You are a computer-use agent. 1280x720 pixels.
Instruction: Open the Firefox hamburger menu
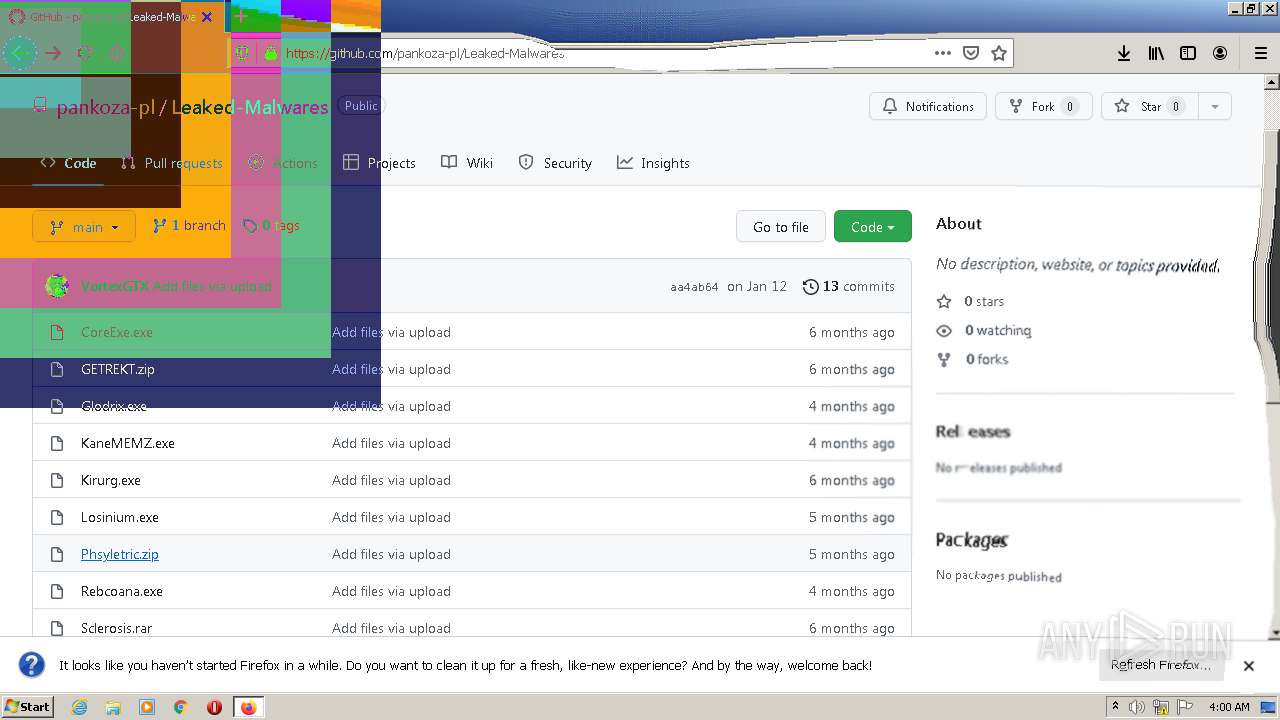tap(1261, 53)
